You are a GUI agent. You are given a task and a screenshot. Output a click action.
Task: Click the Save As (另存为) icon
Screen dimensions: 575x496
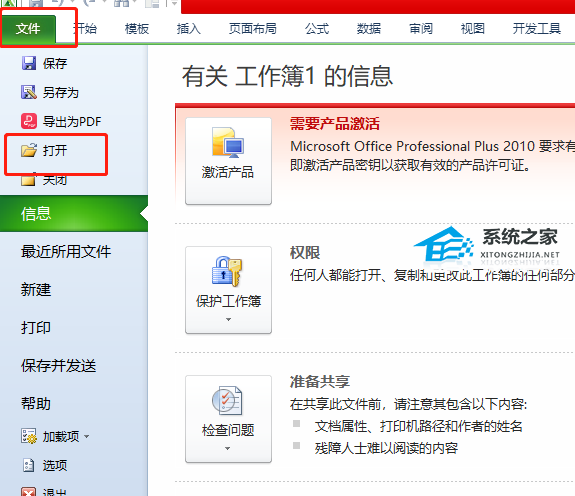(29, 92)
